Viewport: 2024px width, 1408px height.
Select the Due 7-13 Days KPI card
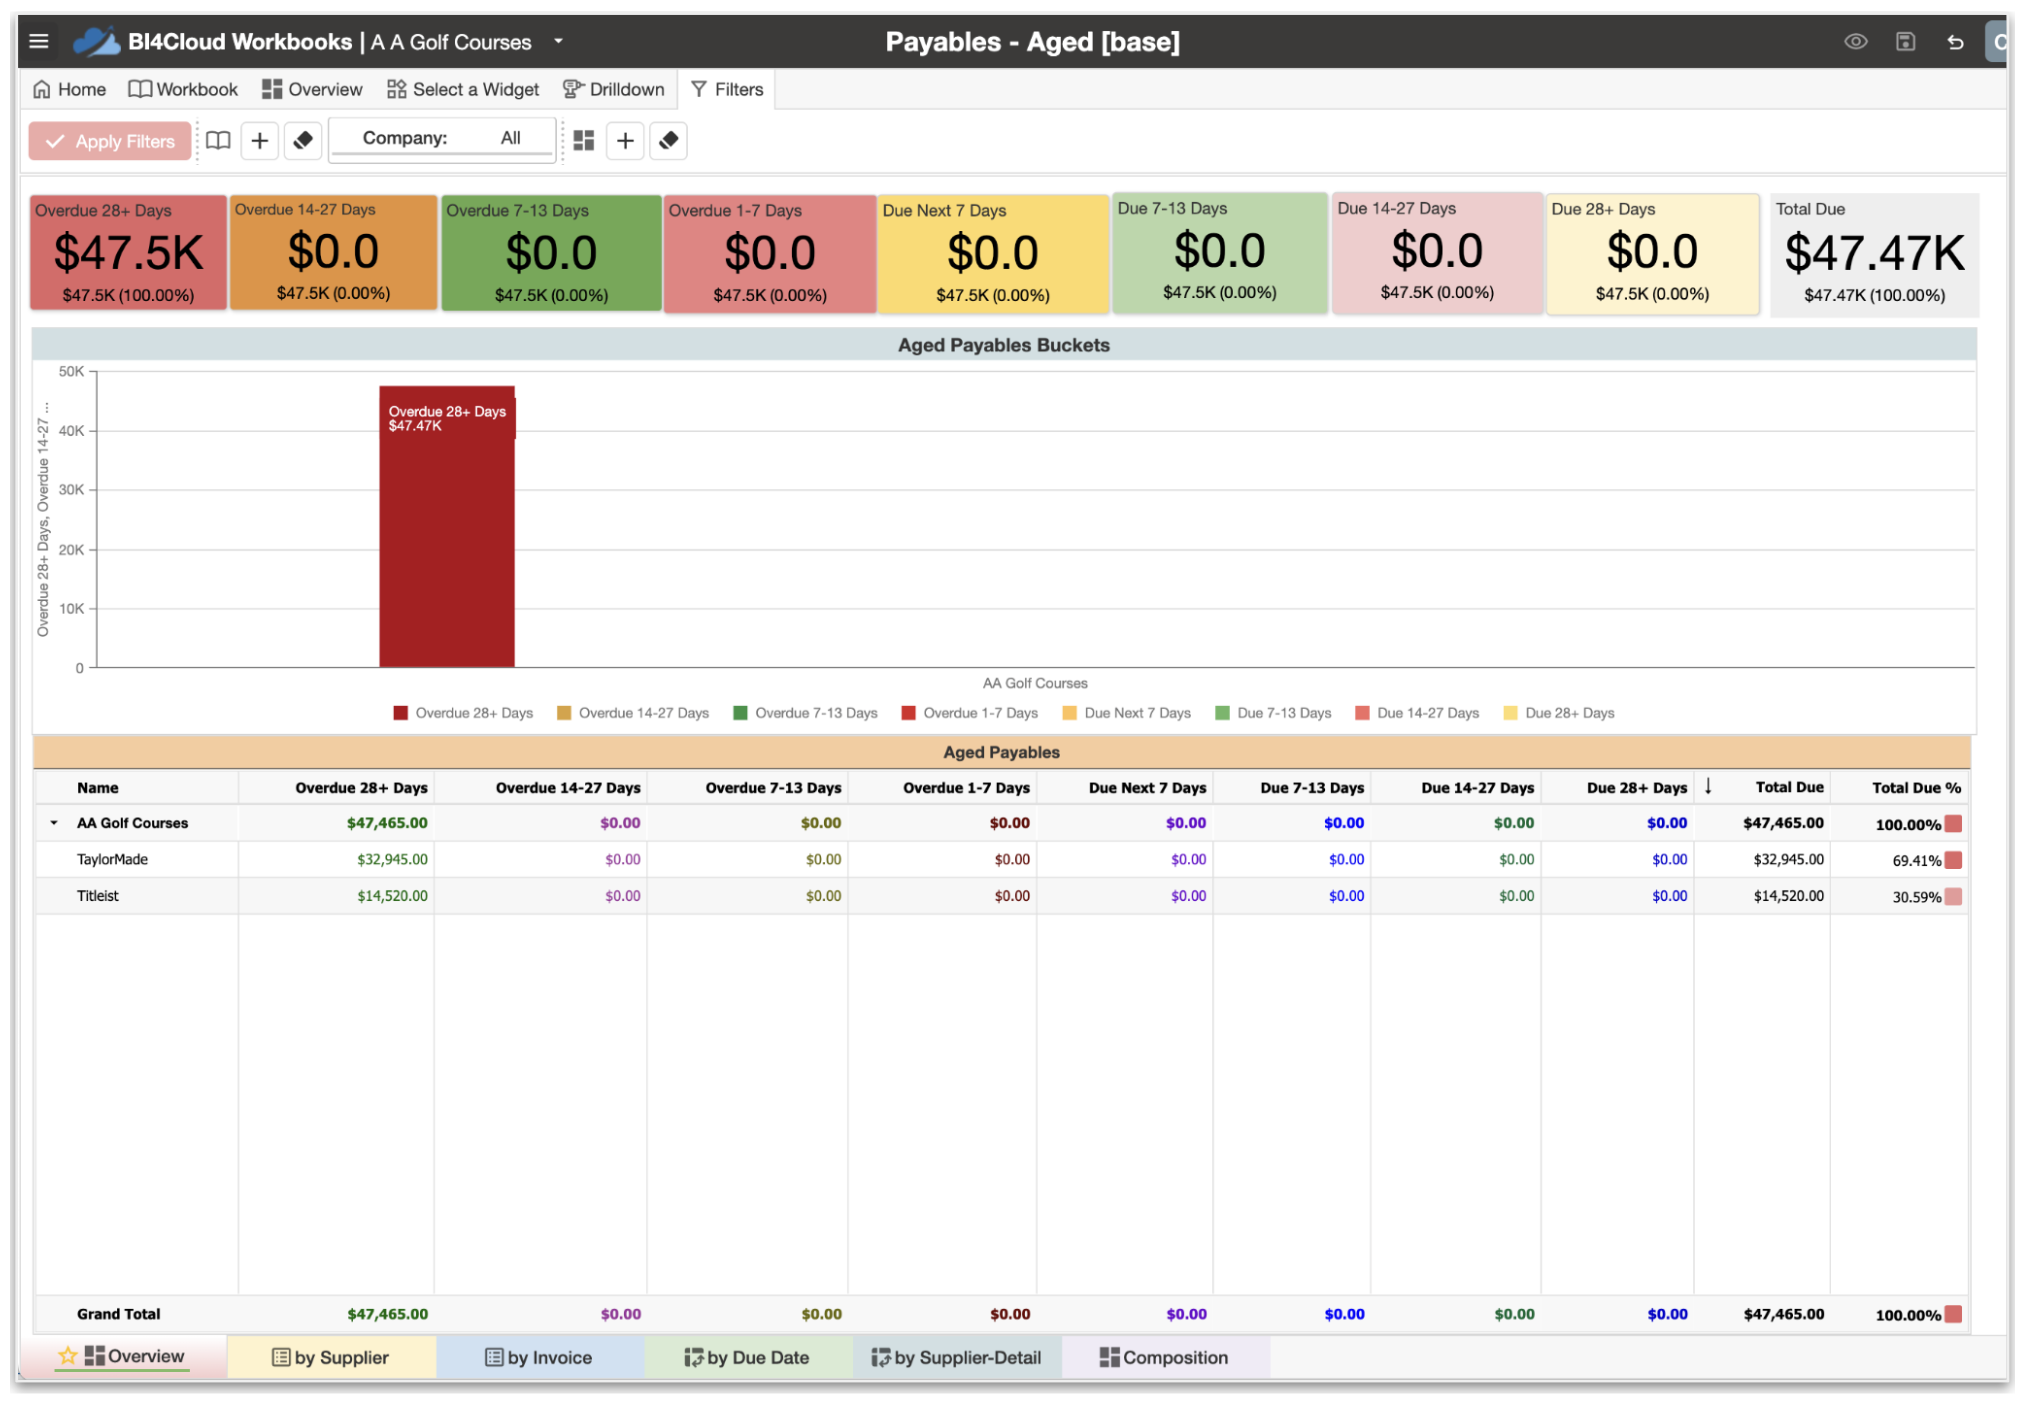pyautogui.click(x=1220, y=253)
